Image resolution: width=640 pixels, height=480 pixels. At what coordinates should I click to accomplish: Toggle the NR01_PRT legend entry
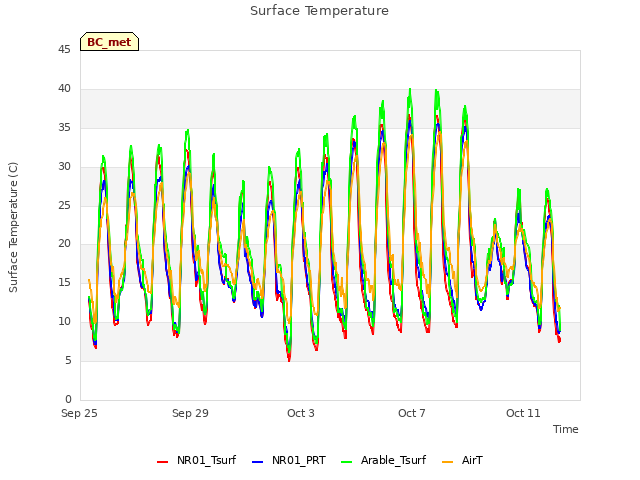coord(289,460)
